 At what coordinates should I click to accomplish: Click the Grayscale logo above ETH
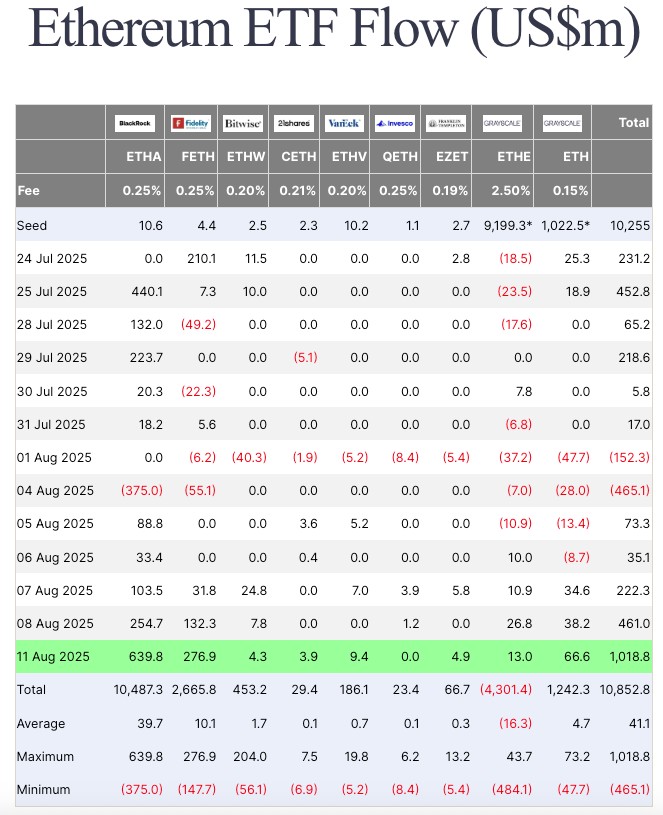[562, 123]
